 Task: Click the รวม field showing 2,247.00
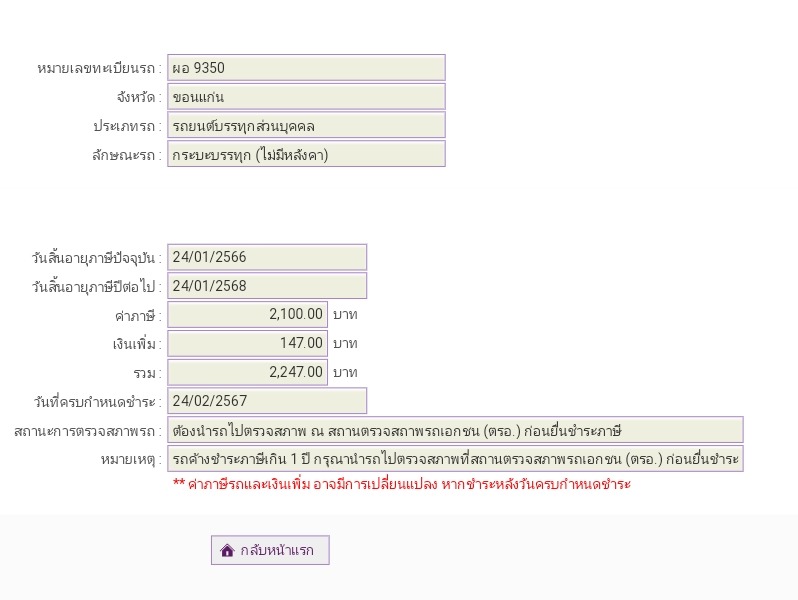[247, 372]
